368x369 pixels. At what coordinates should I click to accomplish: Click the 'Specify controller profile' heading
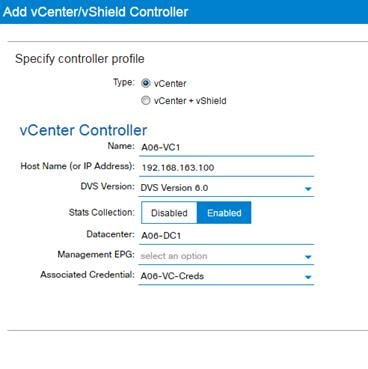pos(80,59)
